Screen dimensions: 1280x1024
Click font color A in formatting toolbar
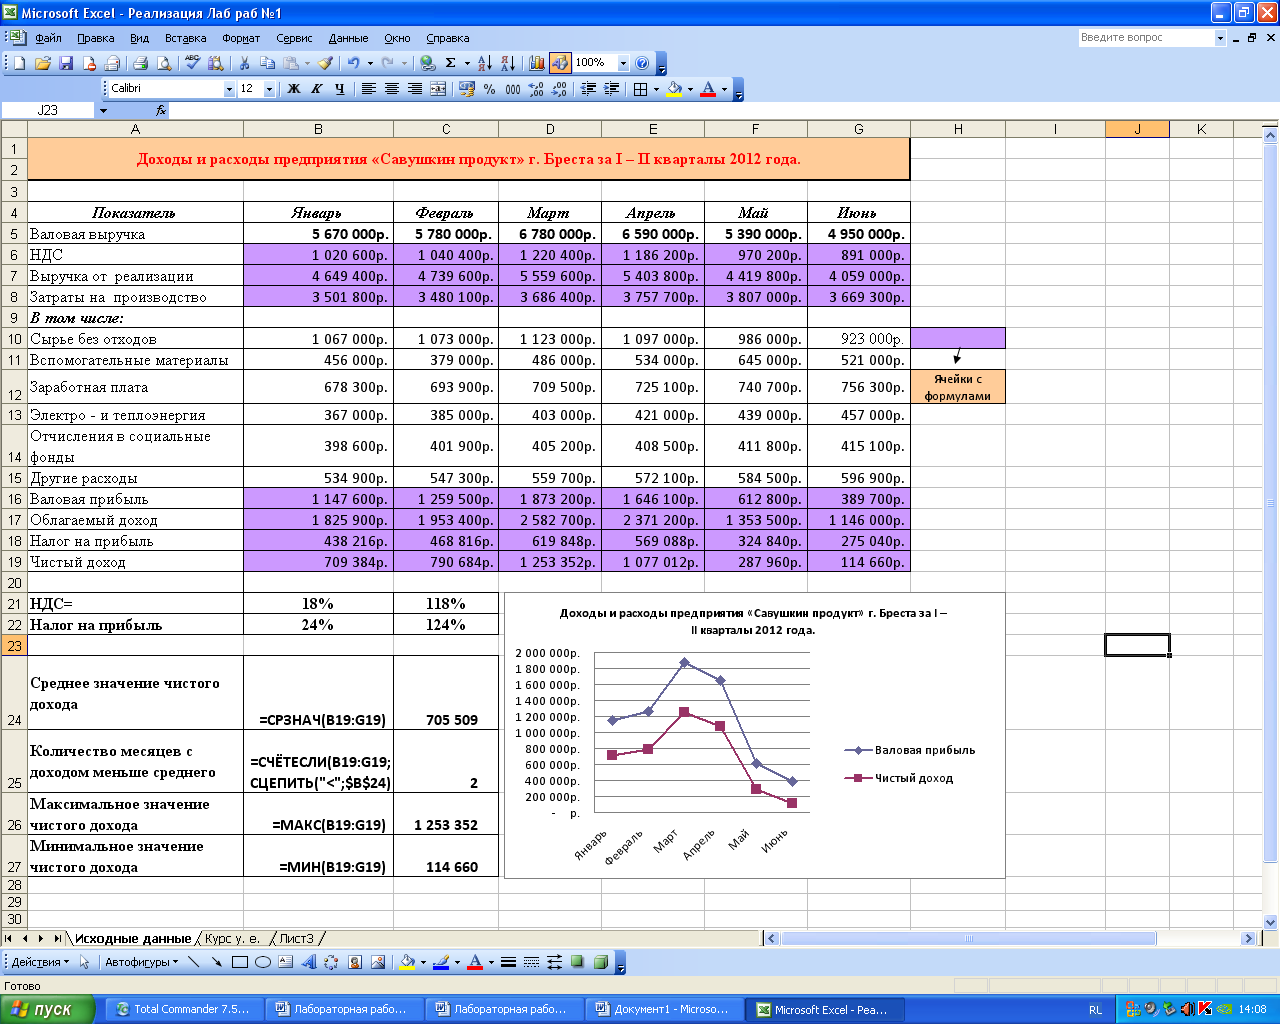pyautogui.click(x=708, y=89)
